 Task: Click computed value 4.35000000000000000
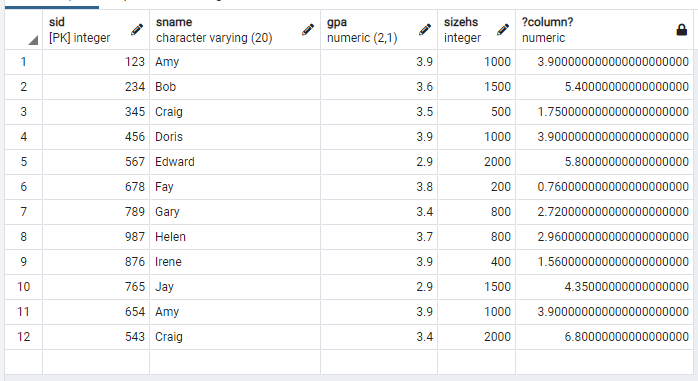(x=605, y=286)
